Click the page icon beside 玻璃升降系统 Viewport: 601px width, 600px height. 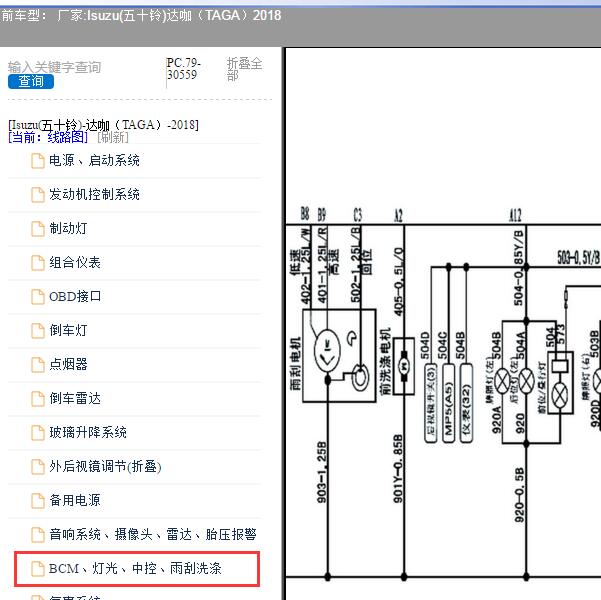coord(38,433)
